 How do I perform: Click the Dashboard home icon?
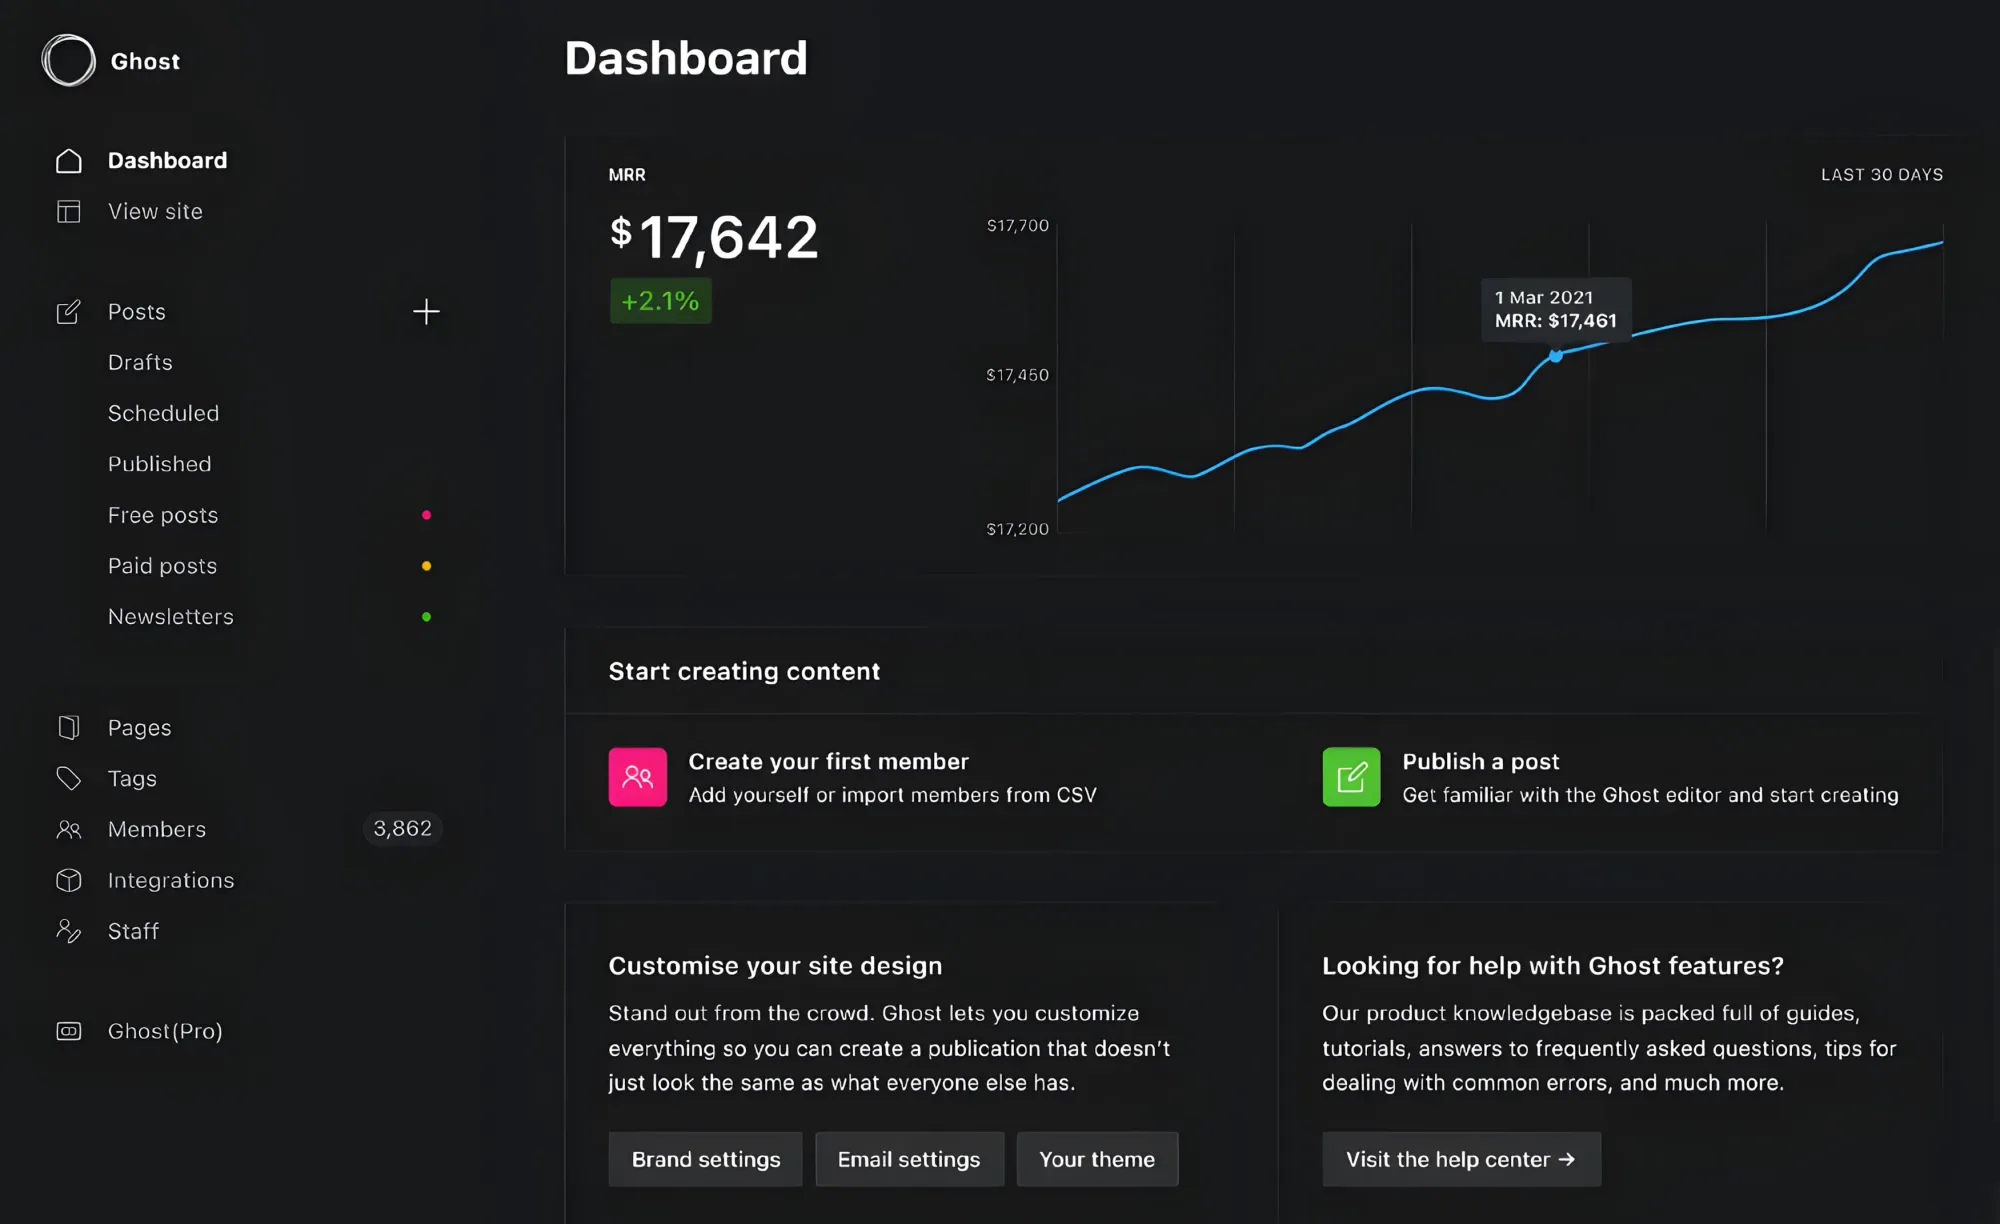click(x=68, y=161)
